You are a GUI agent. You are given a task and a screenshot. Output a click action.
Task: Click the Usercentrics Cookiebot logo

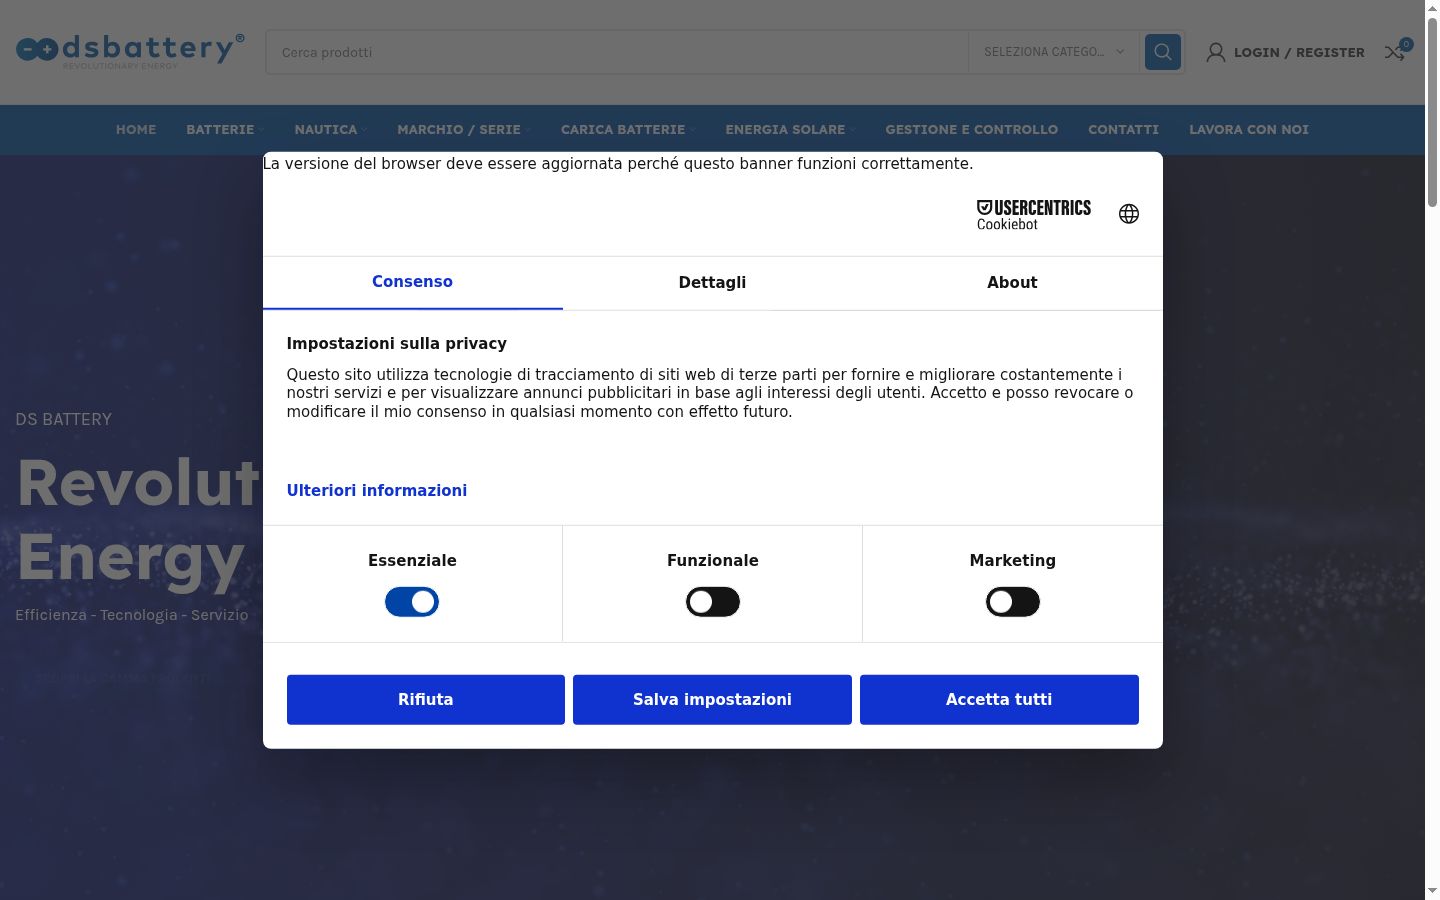point(1033,214)
